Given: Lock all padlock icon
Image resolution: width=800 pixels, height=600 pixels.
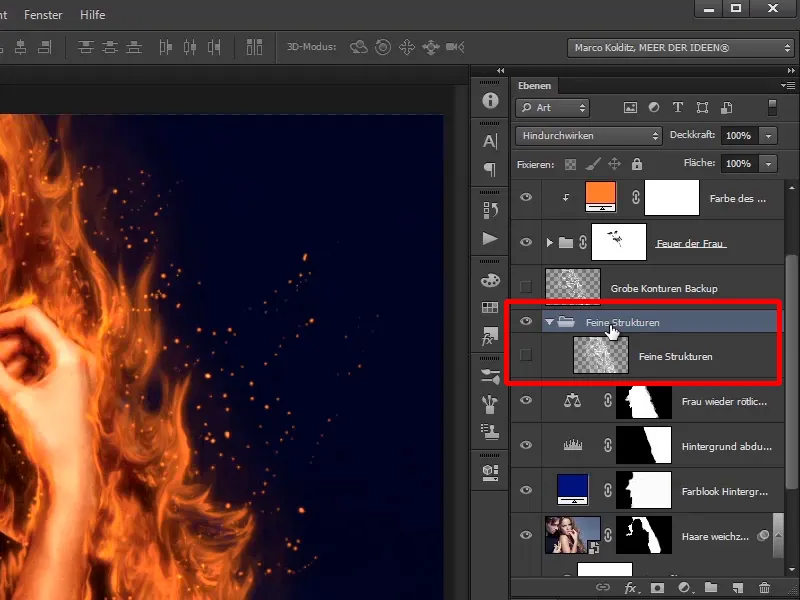Looking at the screenshot, I should coord(637,164).
